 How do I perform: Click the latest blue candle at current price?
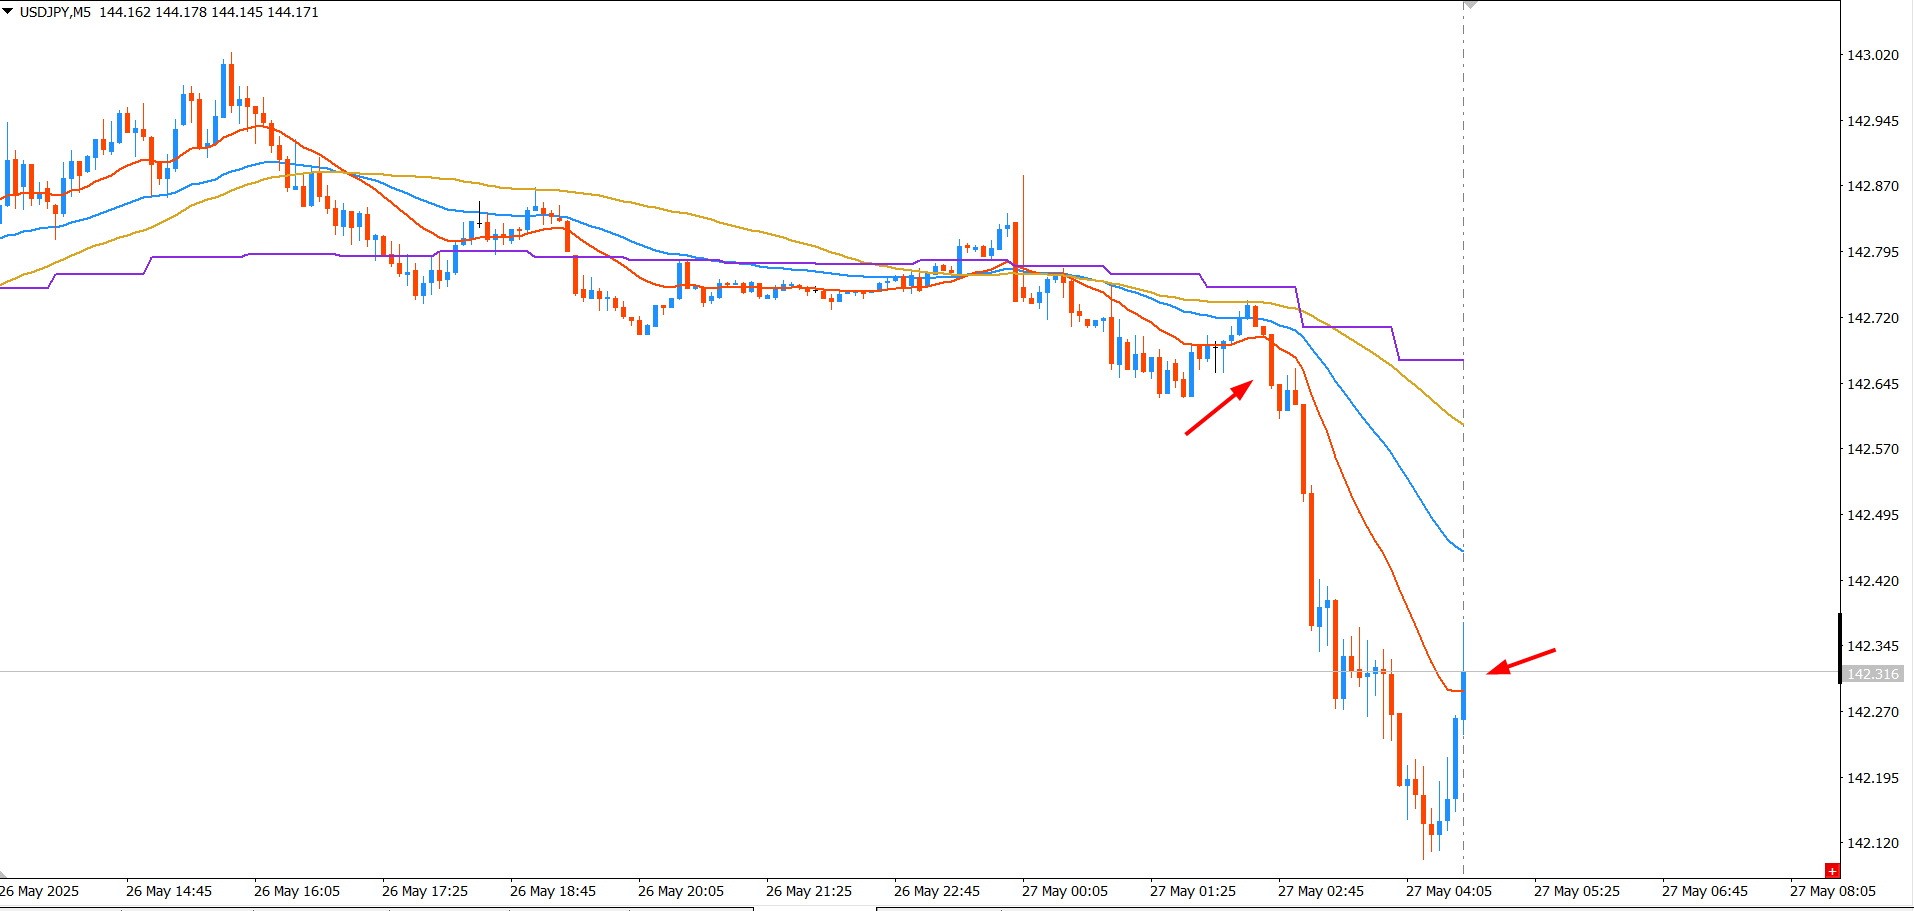click(1464, 695)
